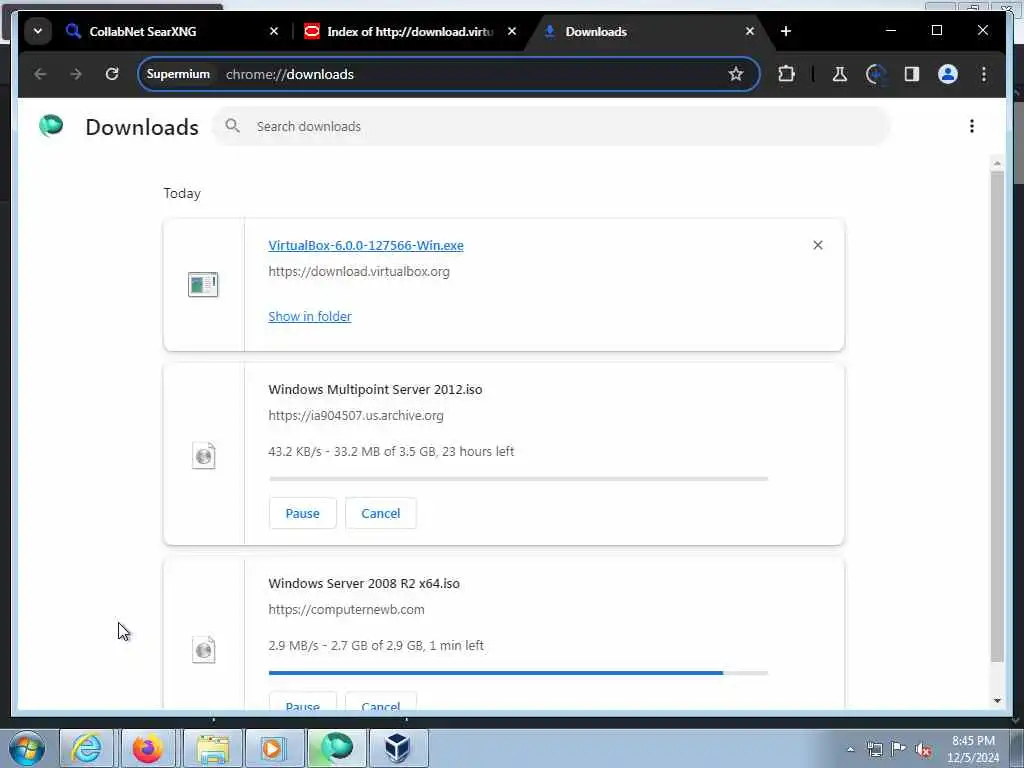The height and width of the screenshot is (768, 1024).
Task: Click the search magnifier icon
Action: pos(232,126)
